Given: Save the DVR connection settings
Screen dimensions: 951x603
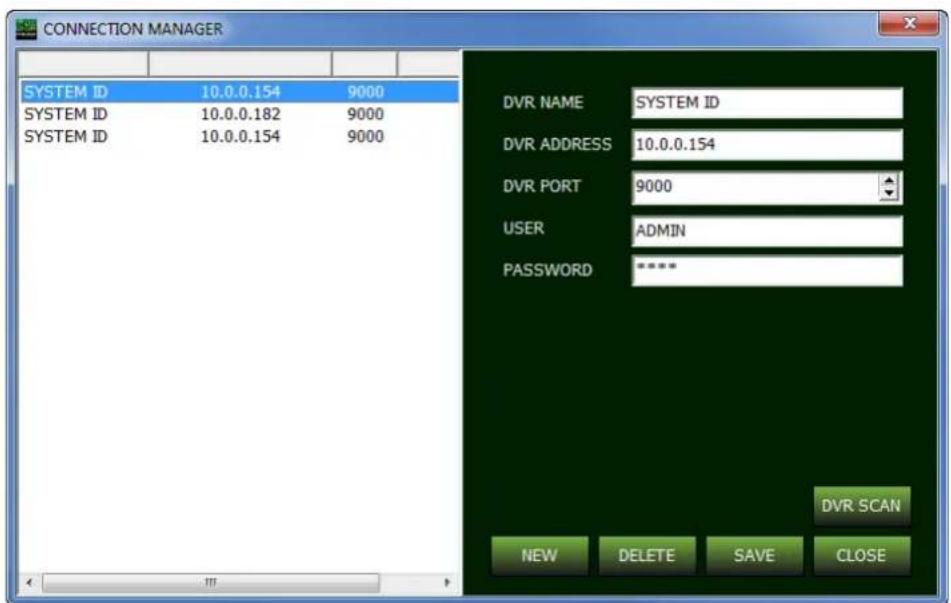Looking at the screenshot, I should pyautogui.click(x=754, y=555).
